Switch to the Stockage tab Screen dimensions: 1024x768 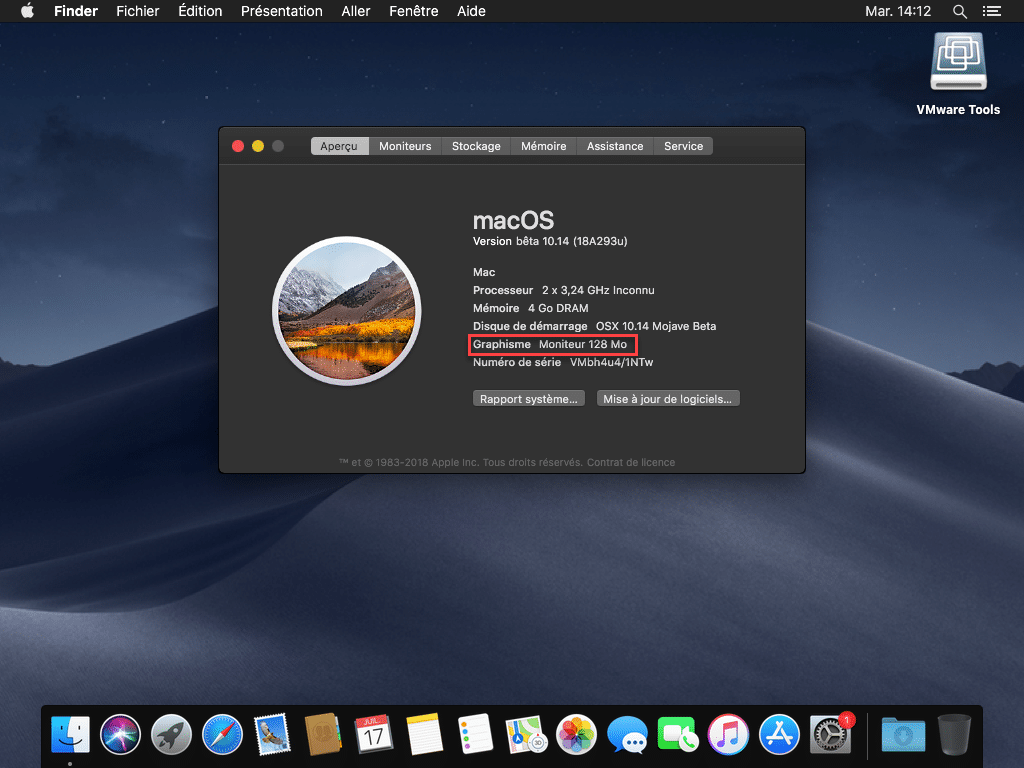pyautogui.click(x=476, y=146)
